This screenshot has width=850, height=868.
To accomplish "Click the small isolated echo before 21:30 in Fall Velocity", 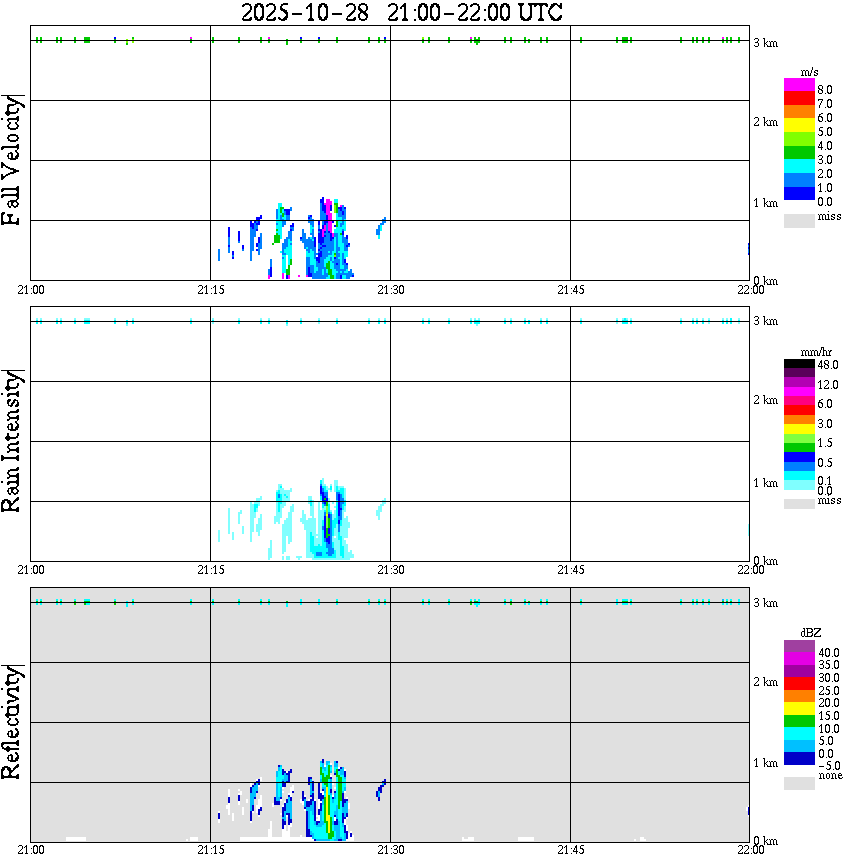I will [381, 227].
